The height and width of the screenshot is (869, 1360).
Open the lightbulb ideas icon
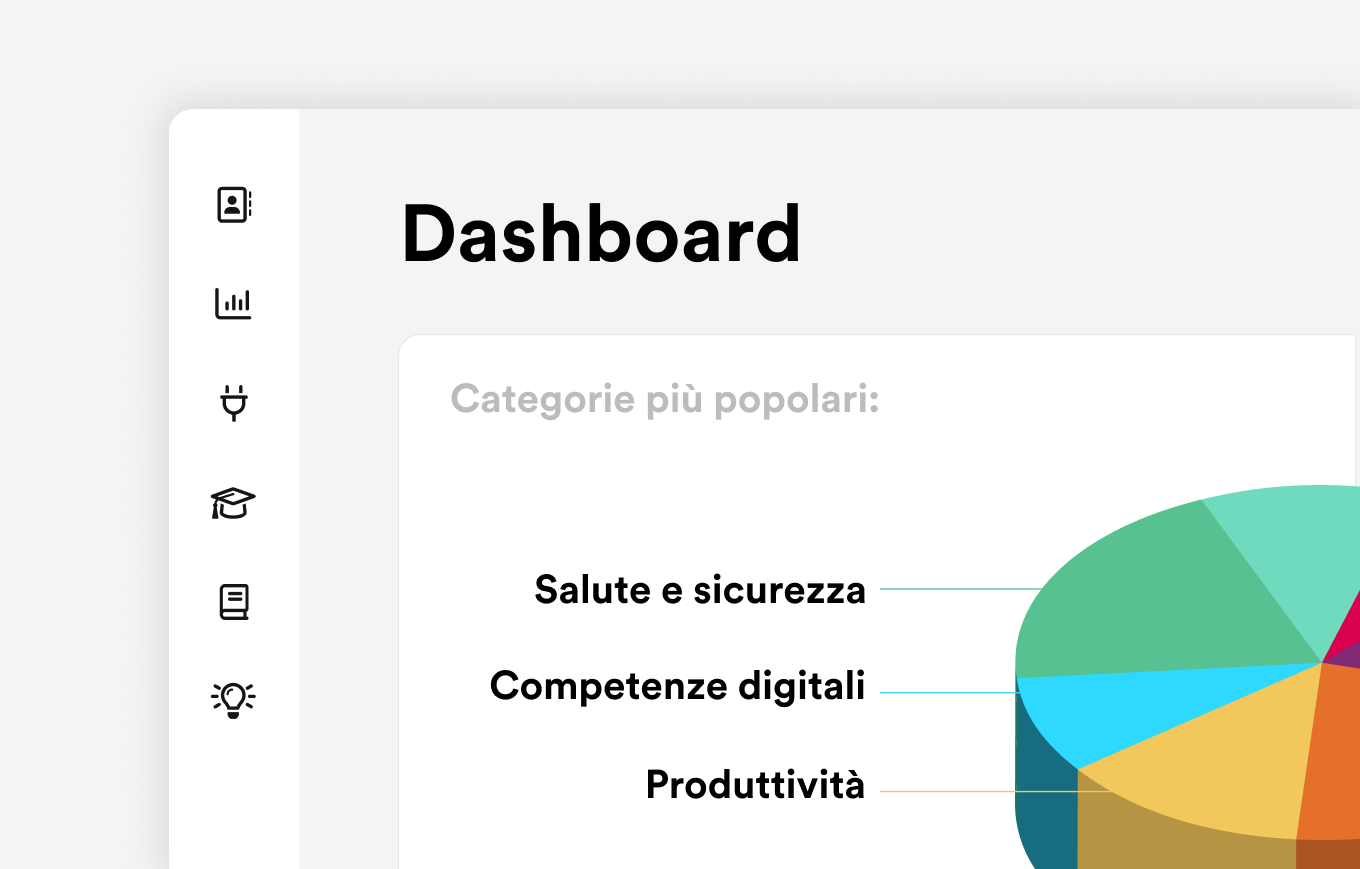coord(234,700)
